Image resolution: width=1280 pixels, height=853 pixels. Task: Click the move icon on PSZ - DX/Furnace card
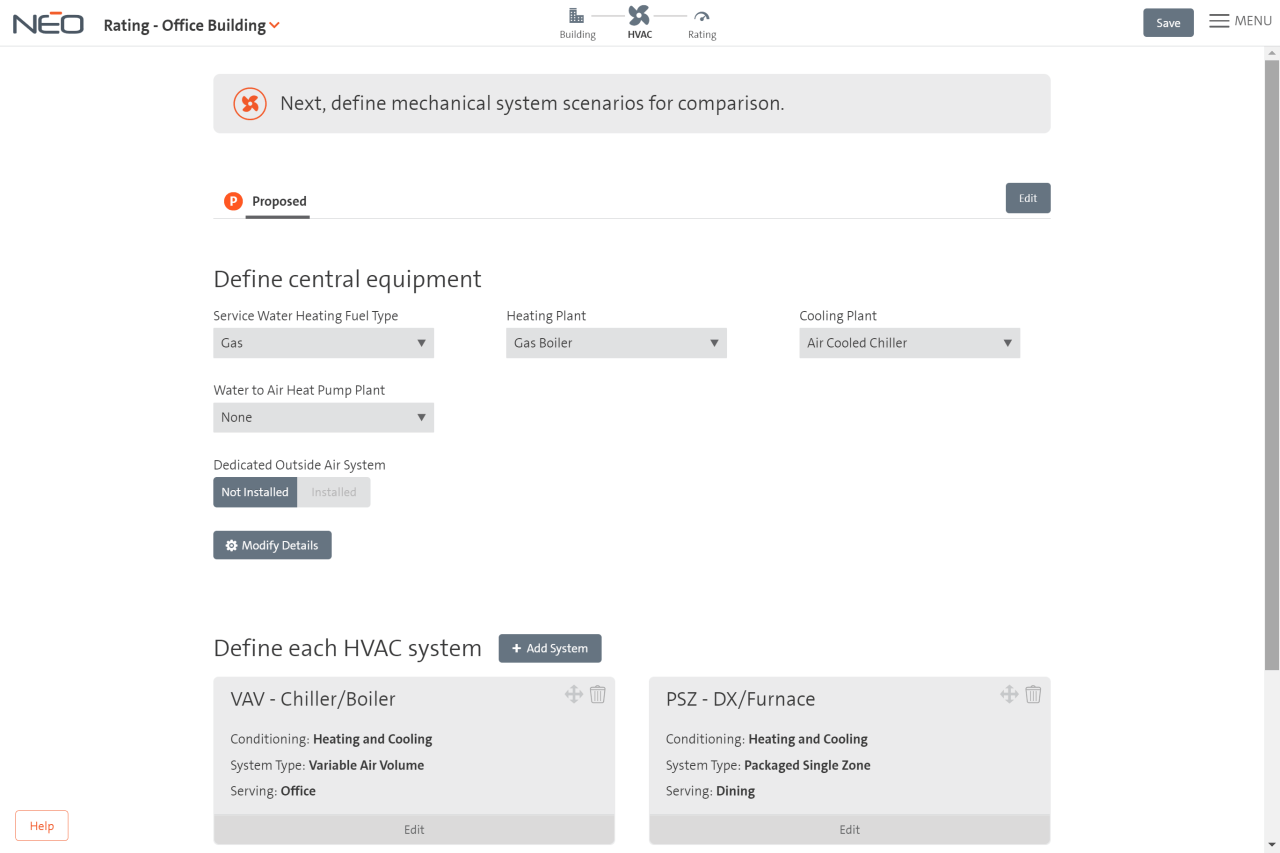click(x=1009, y=693)
